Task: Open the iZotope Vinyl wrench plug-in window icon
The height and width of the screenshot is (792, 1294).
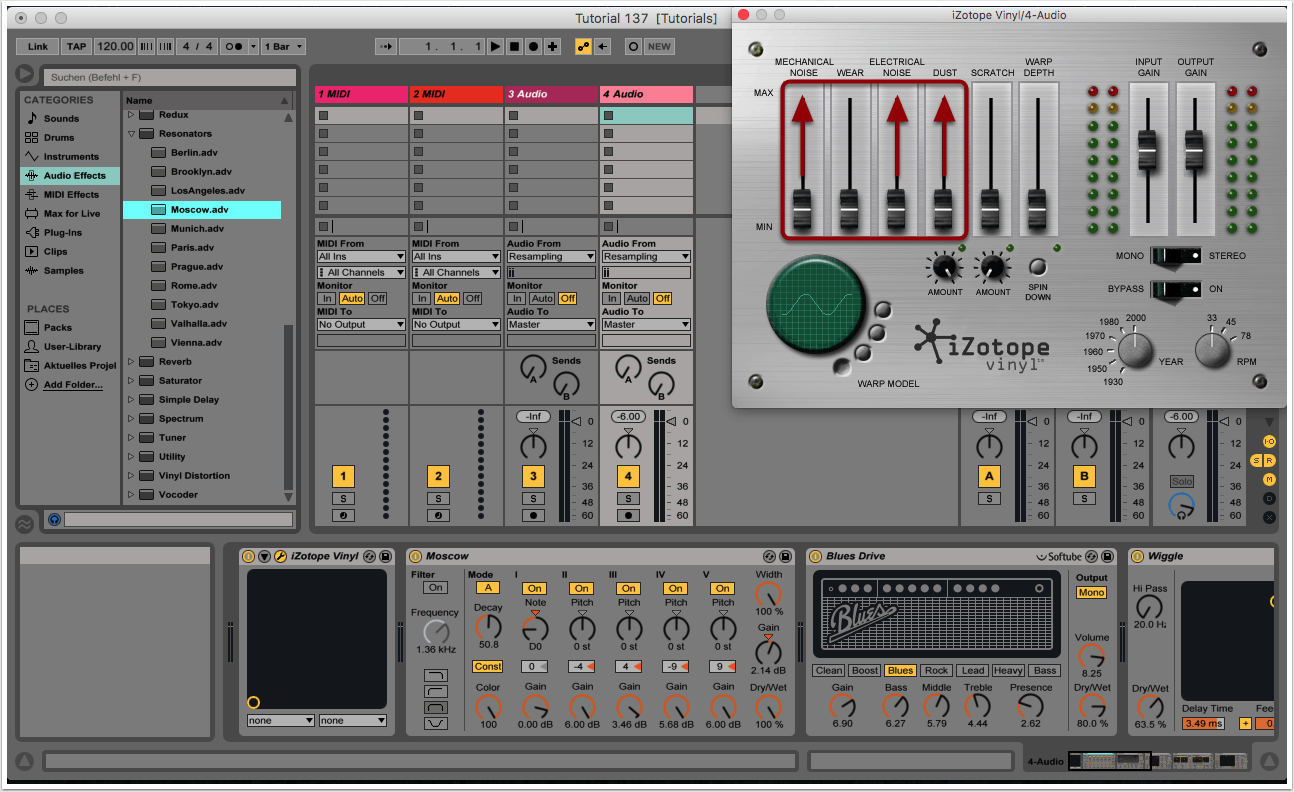Action: tap(280, 556)
